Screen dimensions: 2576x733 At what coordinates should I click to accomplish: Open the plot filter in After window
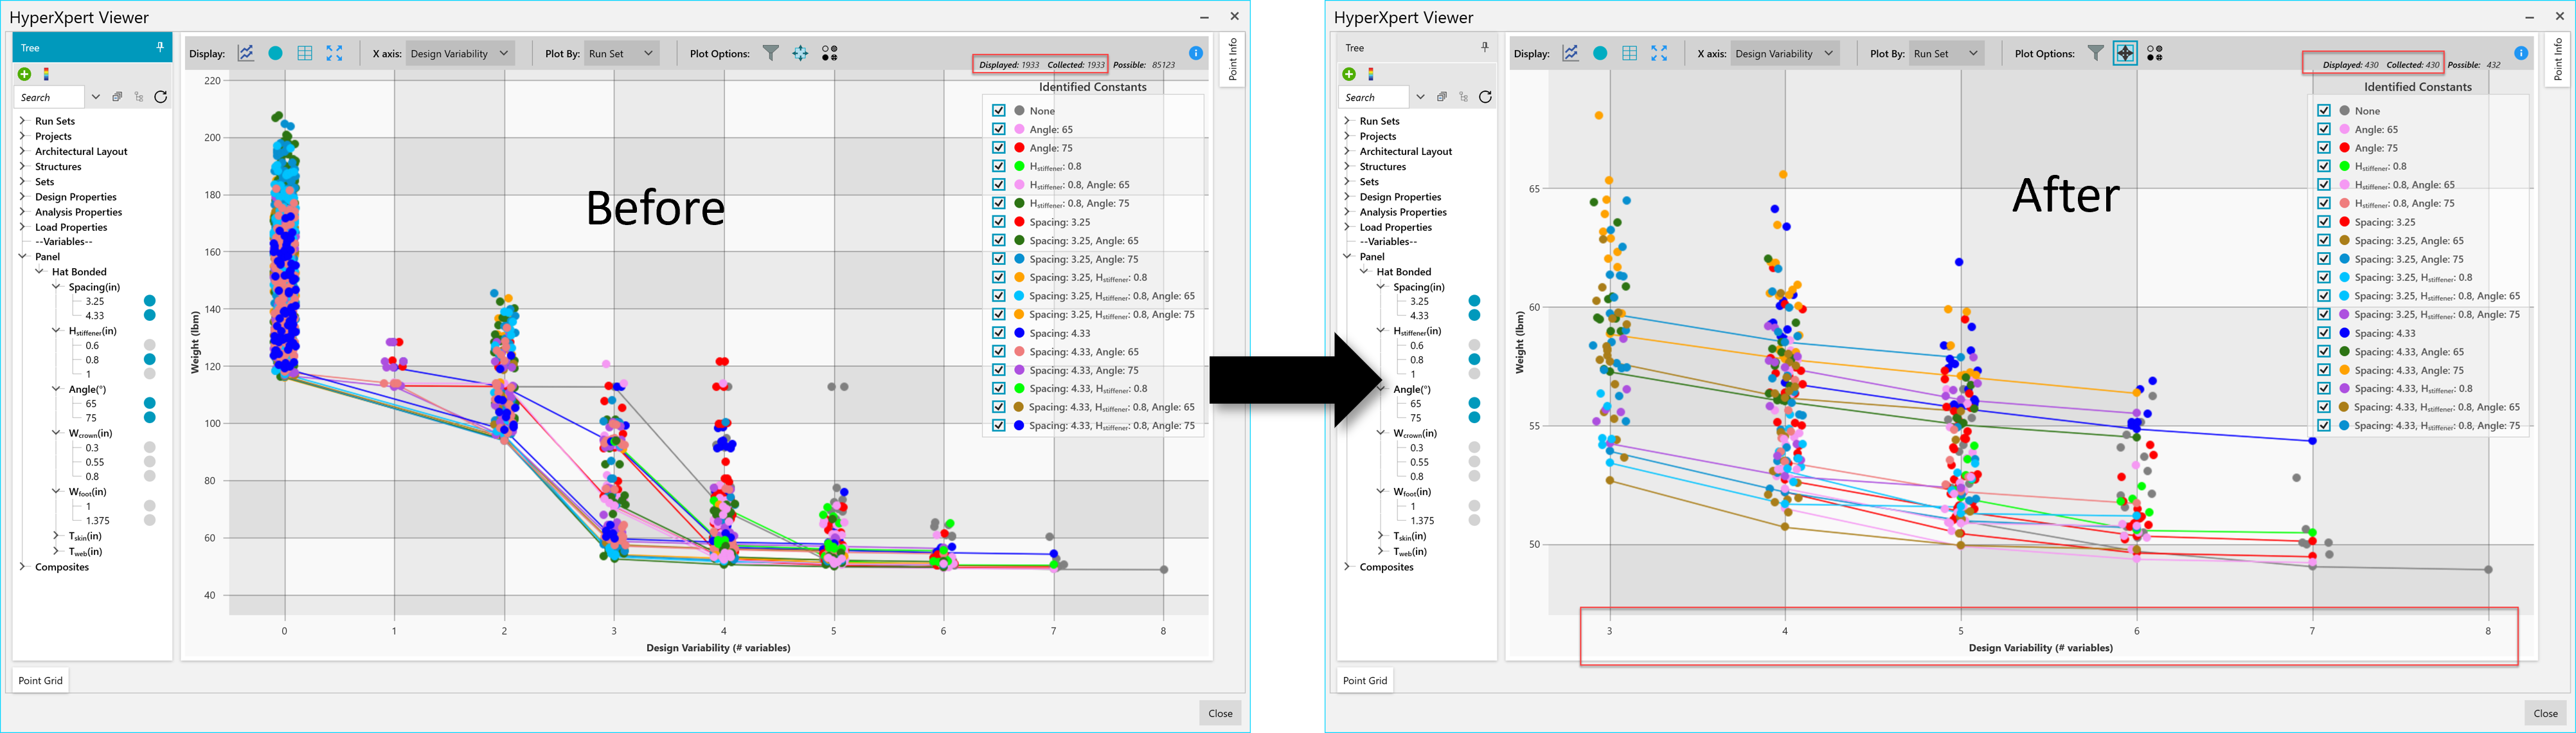coord(2096,53)
